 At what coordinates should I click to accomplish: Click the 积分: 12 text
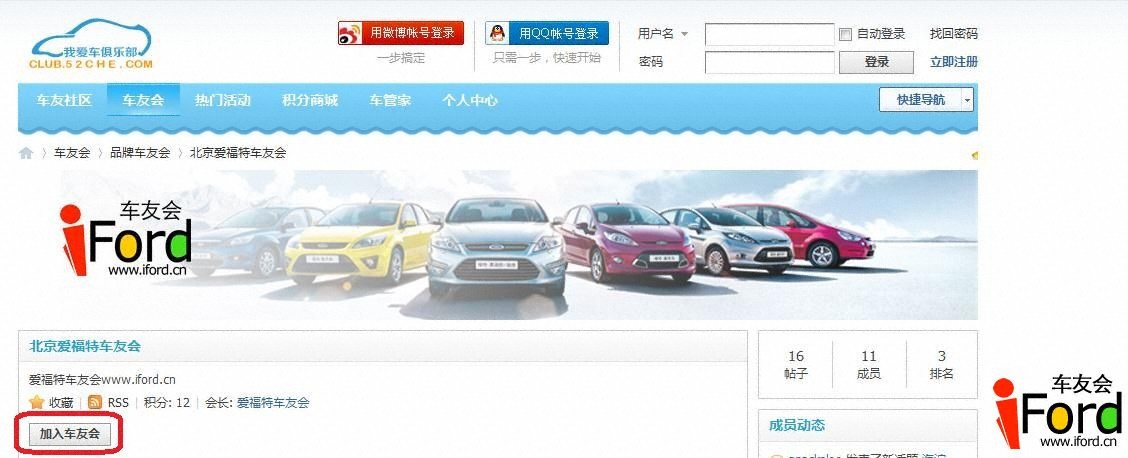point(167,403)
